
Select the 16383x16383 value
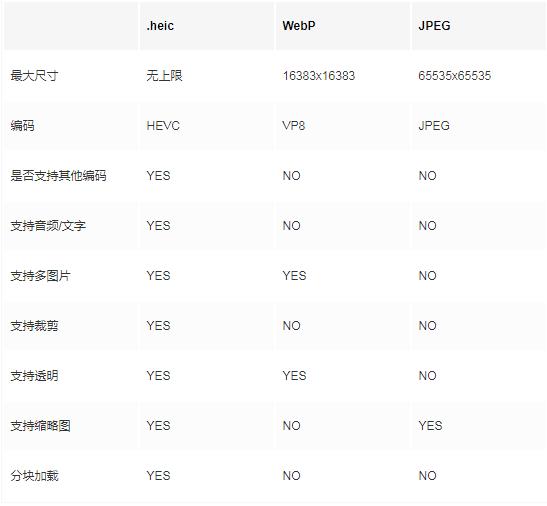319,76
